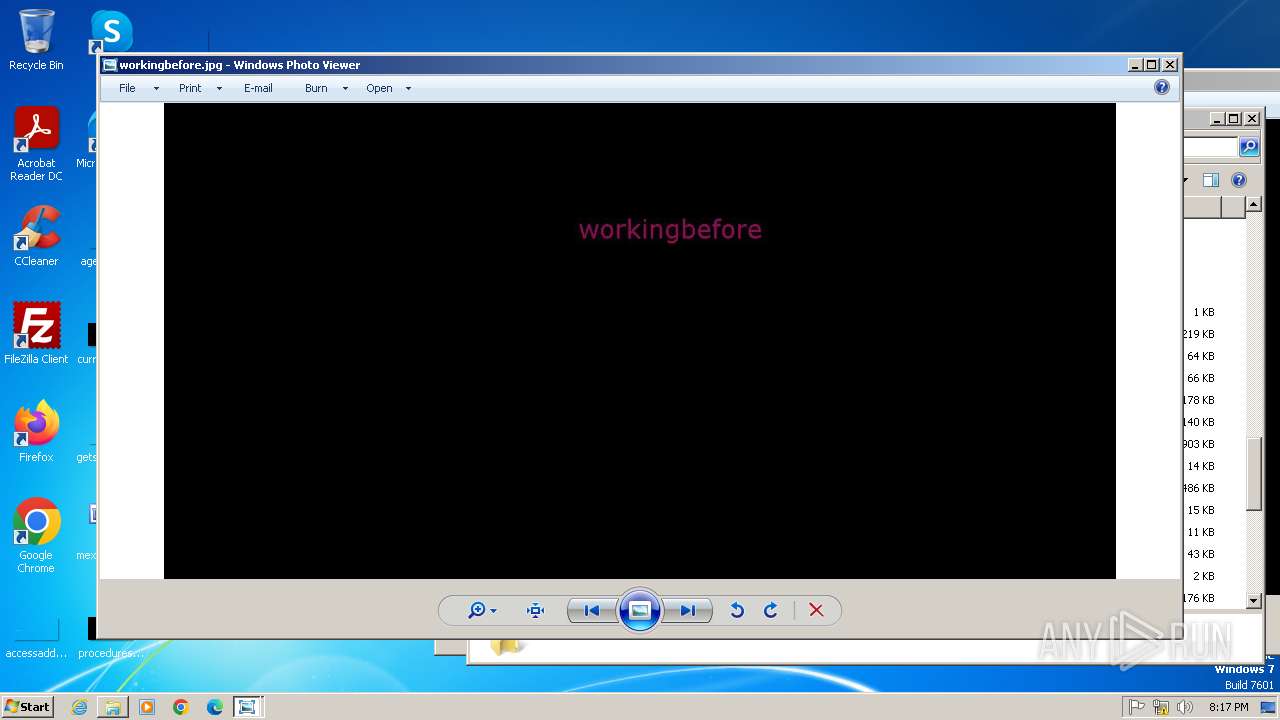
Task: Click the taskbar clock 8:17 PM
Action: click(x=1228, y=707)
